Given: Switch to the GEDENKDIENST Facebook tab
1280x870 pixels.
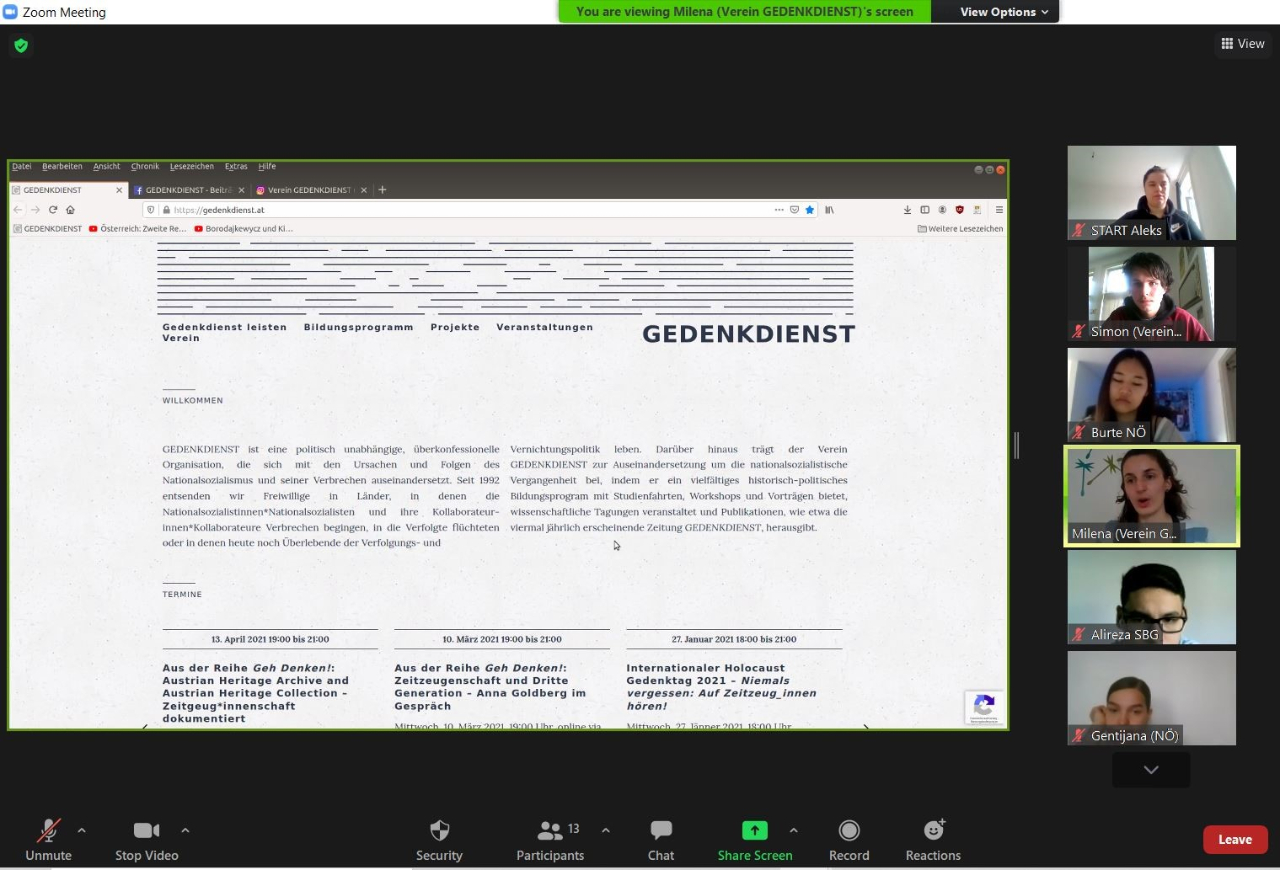Looking at the screenshot, I should pos(189,190).
